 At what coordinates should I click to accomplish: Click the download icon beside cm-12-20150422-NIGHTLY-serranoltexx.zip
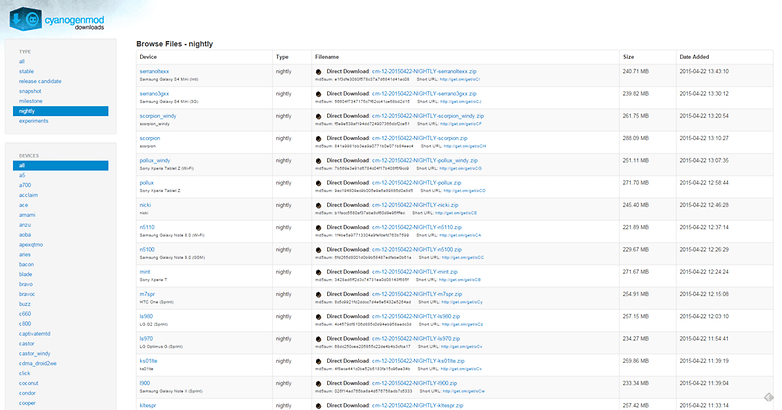(319, 72)
